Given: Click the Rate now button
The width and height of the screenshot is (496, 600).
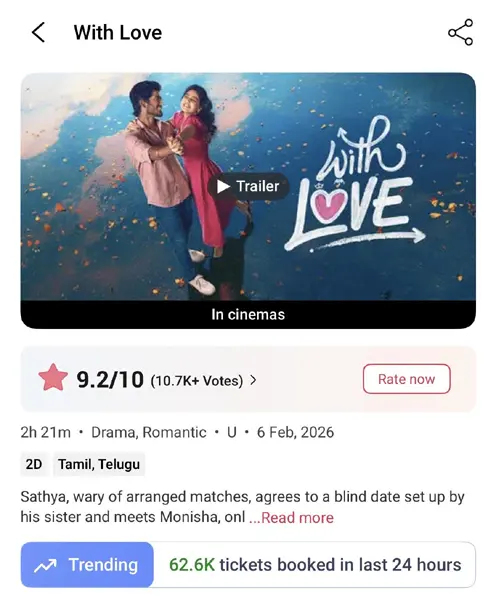Looking at the screenshot, I should point(406,379).
